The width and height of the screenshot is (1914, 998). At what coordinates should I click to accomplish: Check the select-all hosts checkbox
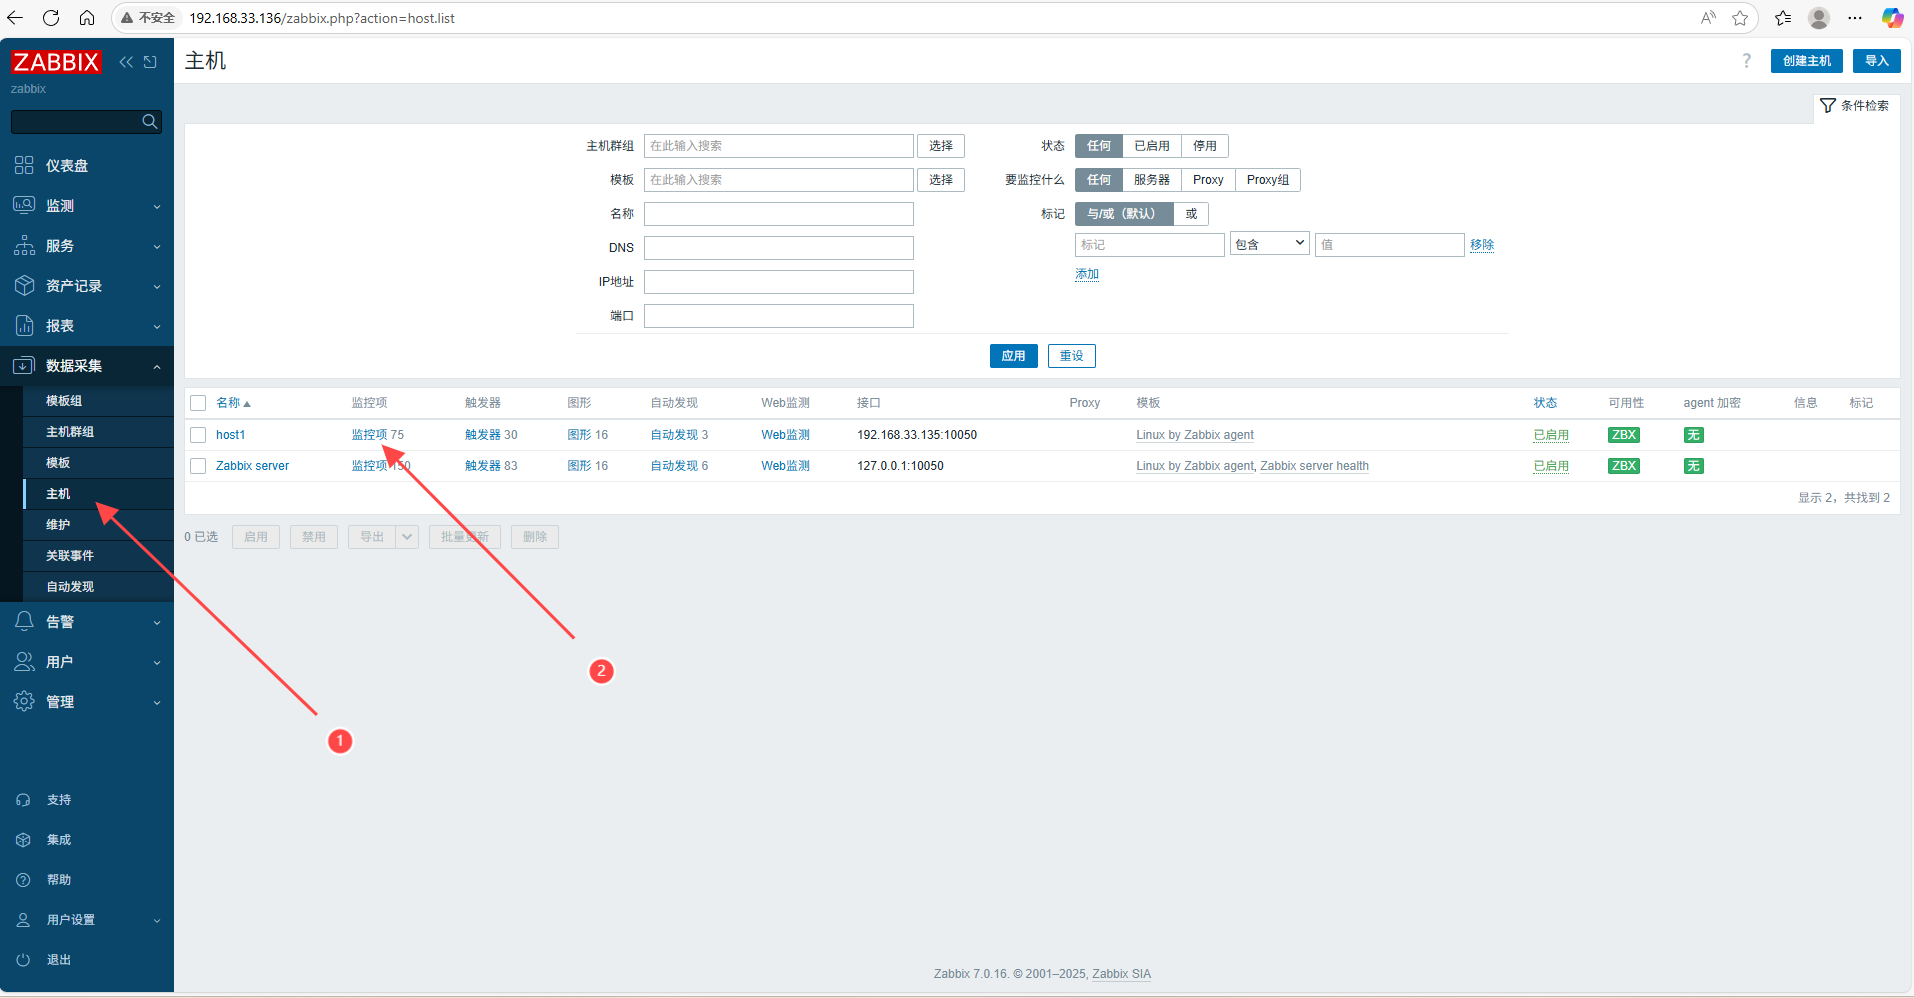coord(198,403)
